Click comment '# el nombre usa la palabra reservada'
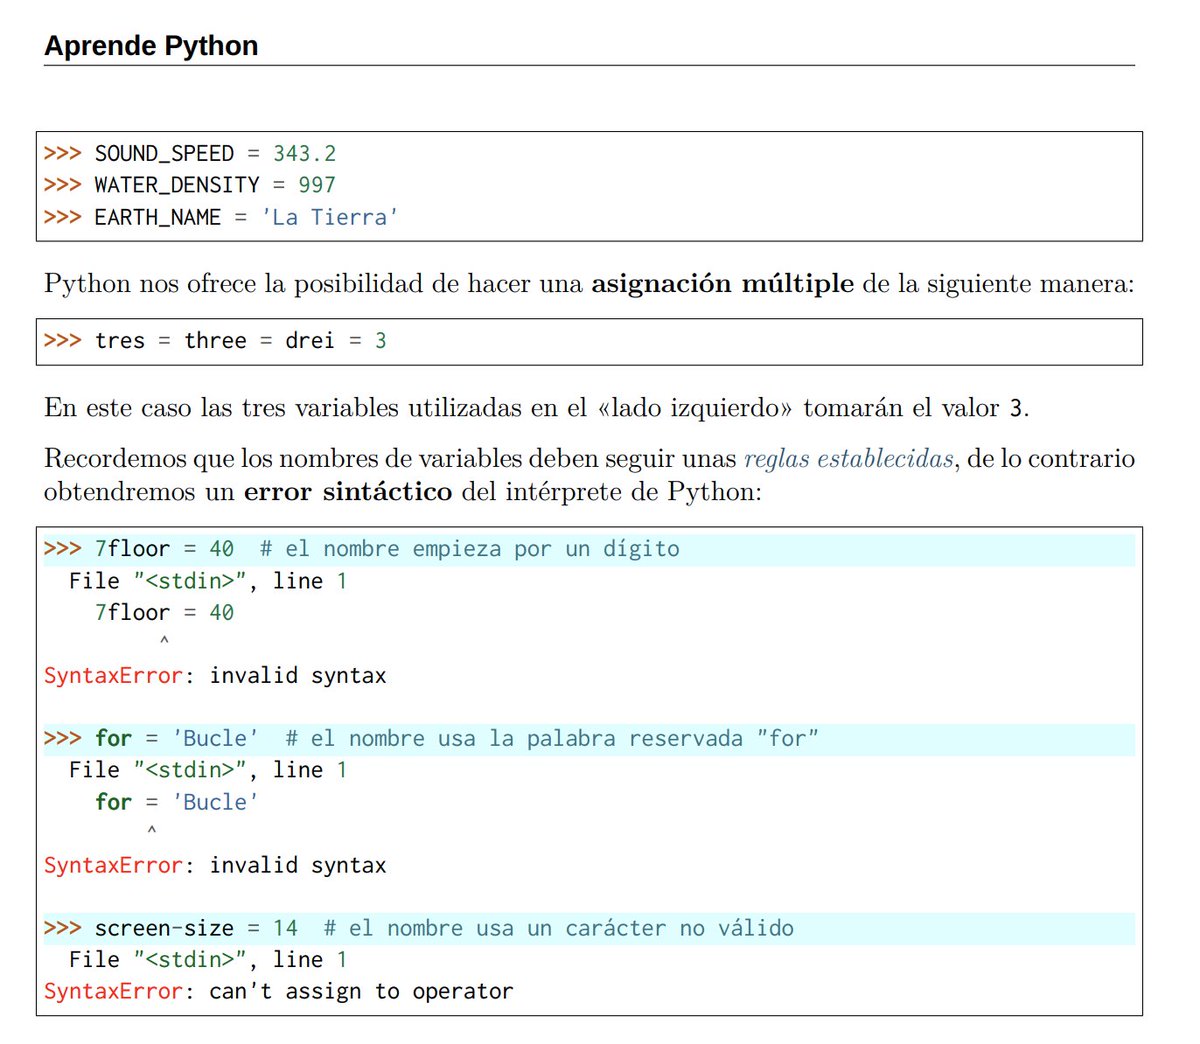Image resolution: width=1200 pixels, height=1044 pixels. tap(552, 739)
